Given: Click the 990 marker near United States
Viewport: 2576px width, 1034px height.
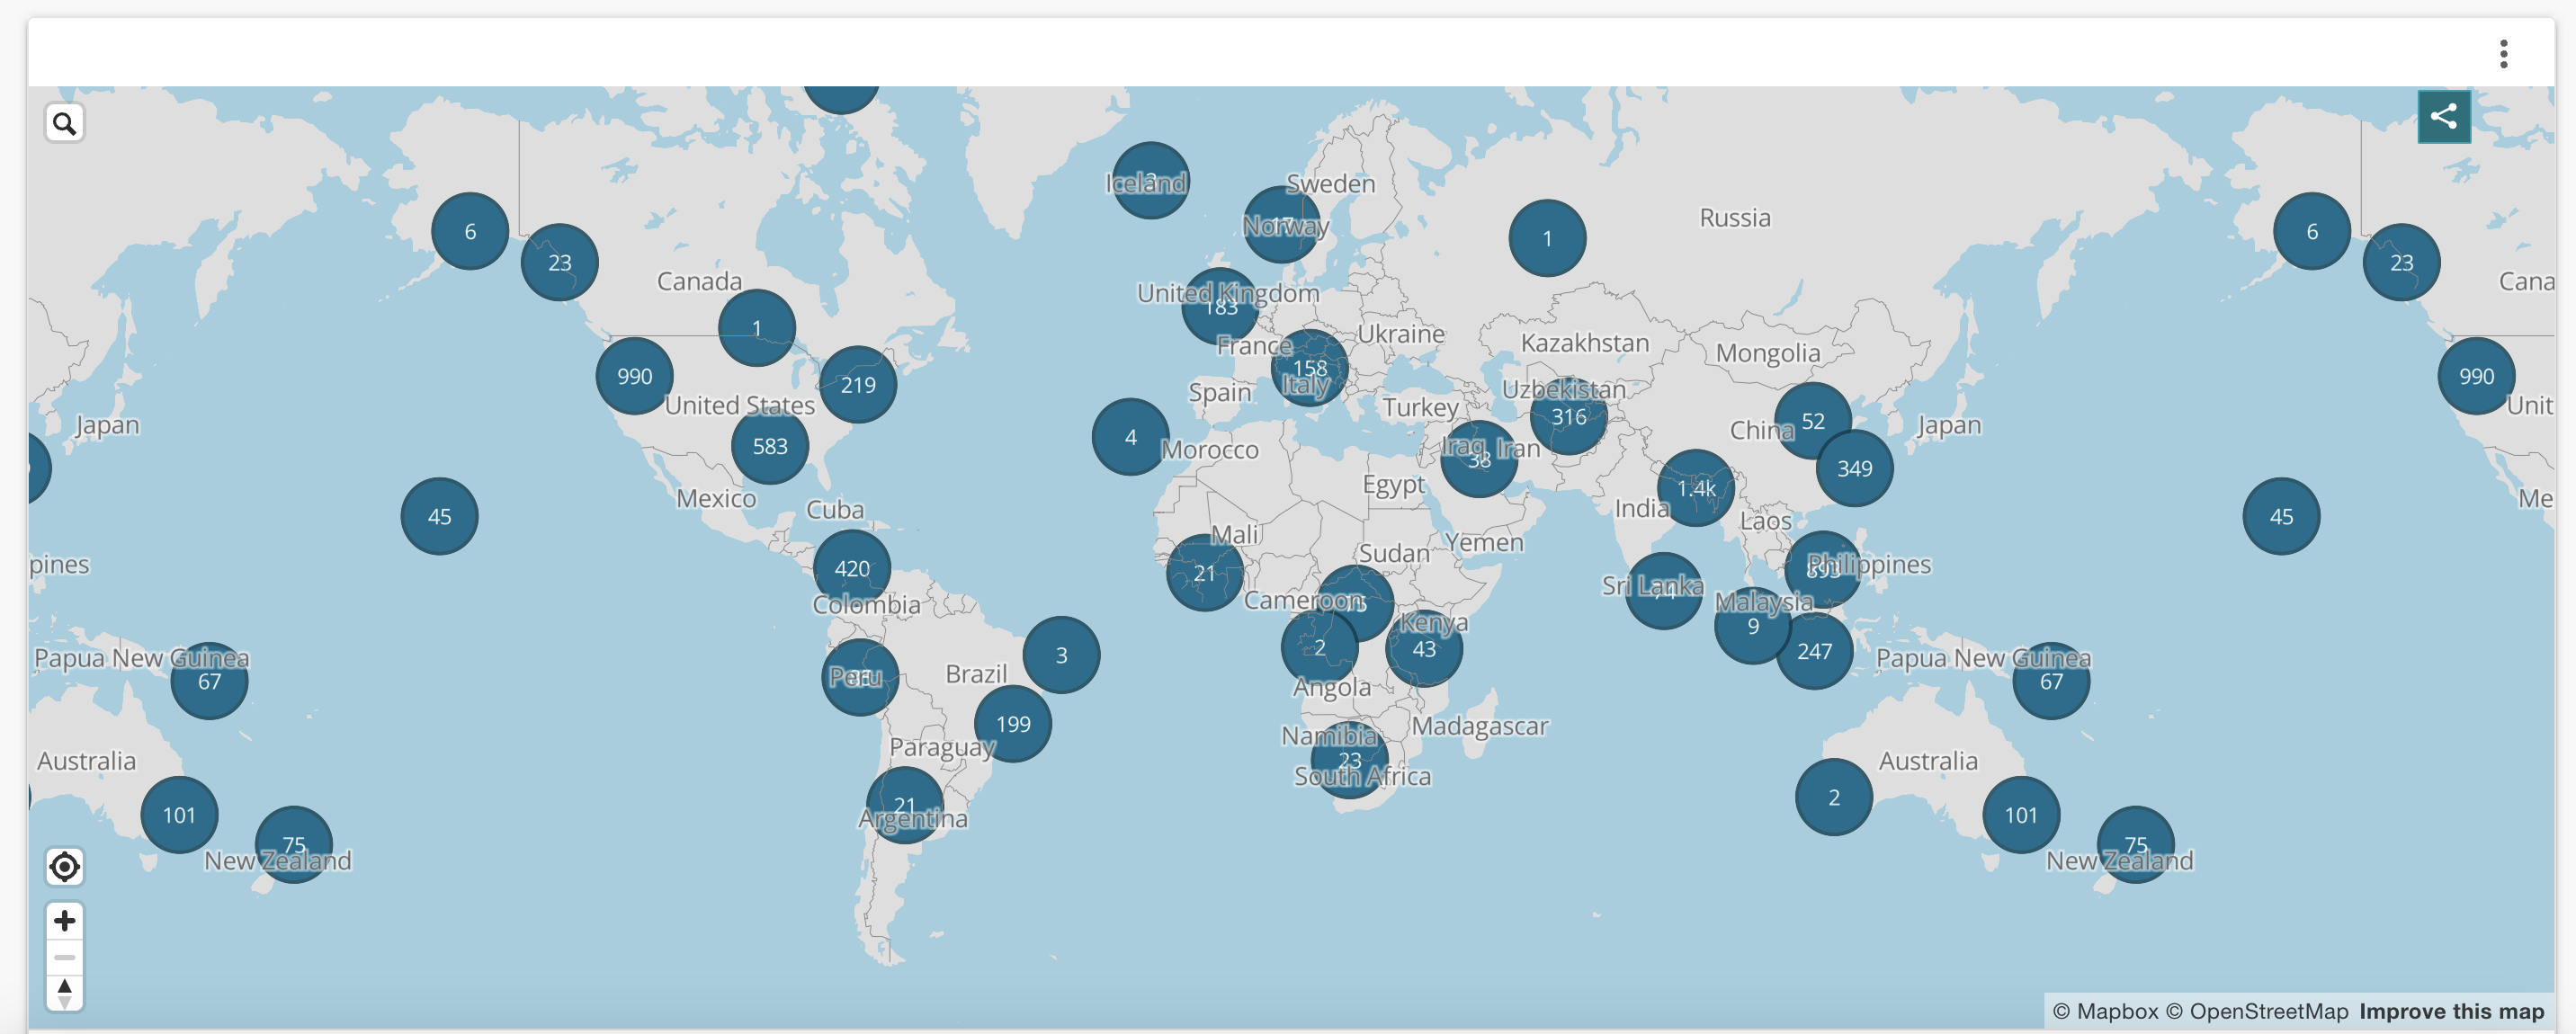Looking at the screenshot, I should [633, 376].
